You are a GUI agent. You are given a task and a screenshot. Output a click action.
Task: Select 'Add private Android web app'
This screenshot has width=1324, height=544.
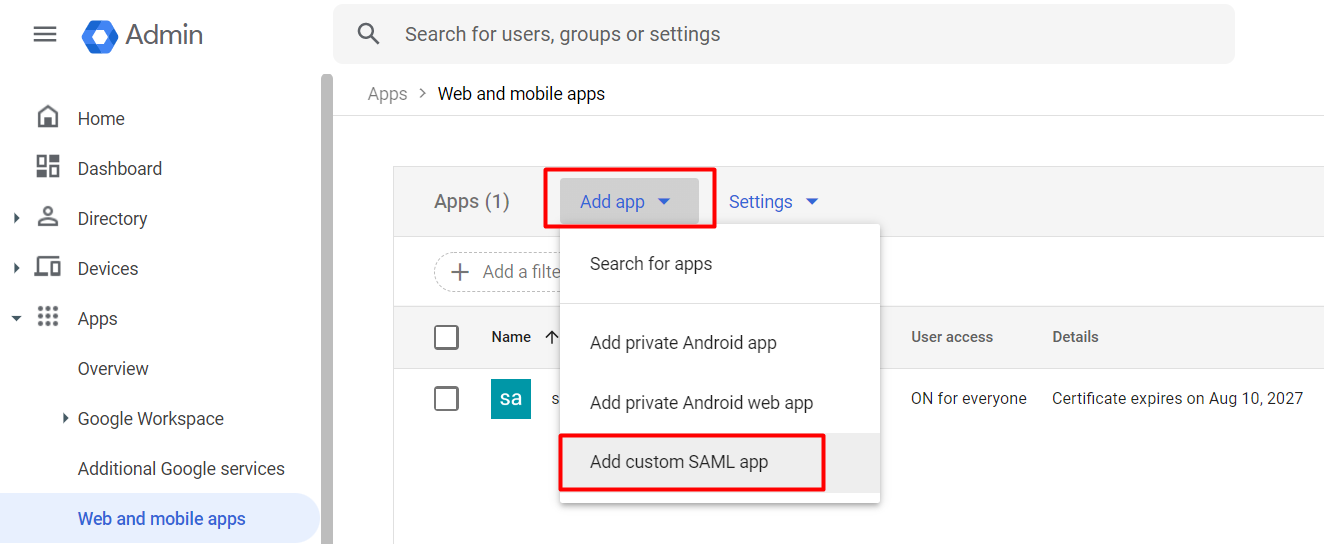click(701, 403)
